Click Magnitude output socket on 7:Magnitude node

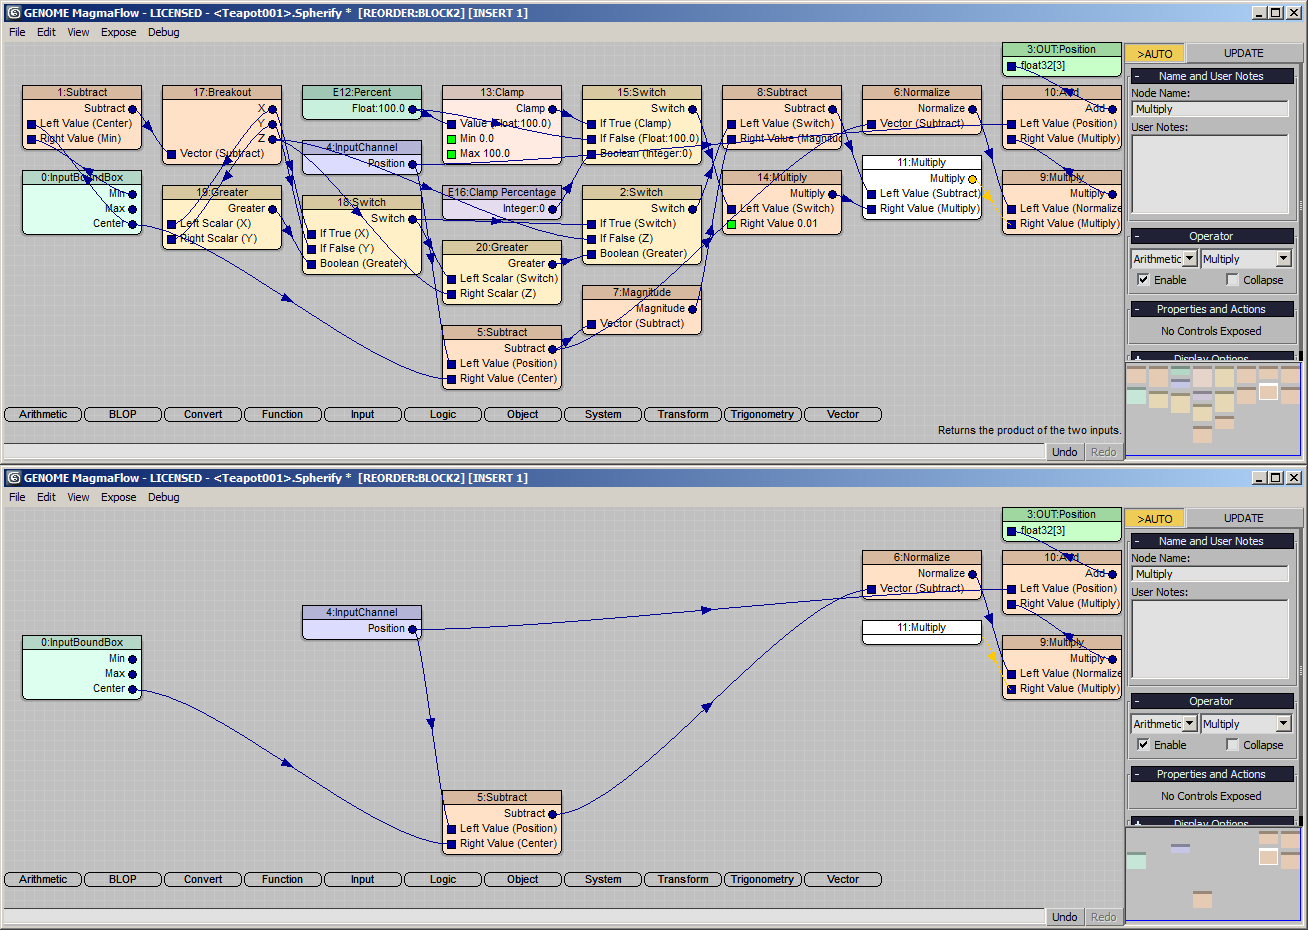click(x=692, y=309)
